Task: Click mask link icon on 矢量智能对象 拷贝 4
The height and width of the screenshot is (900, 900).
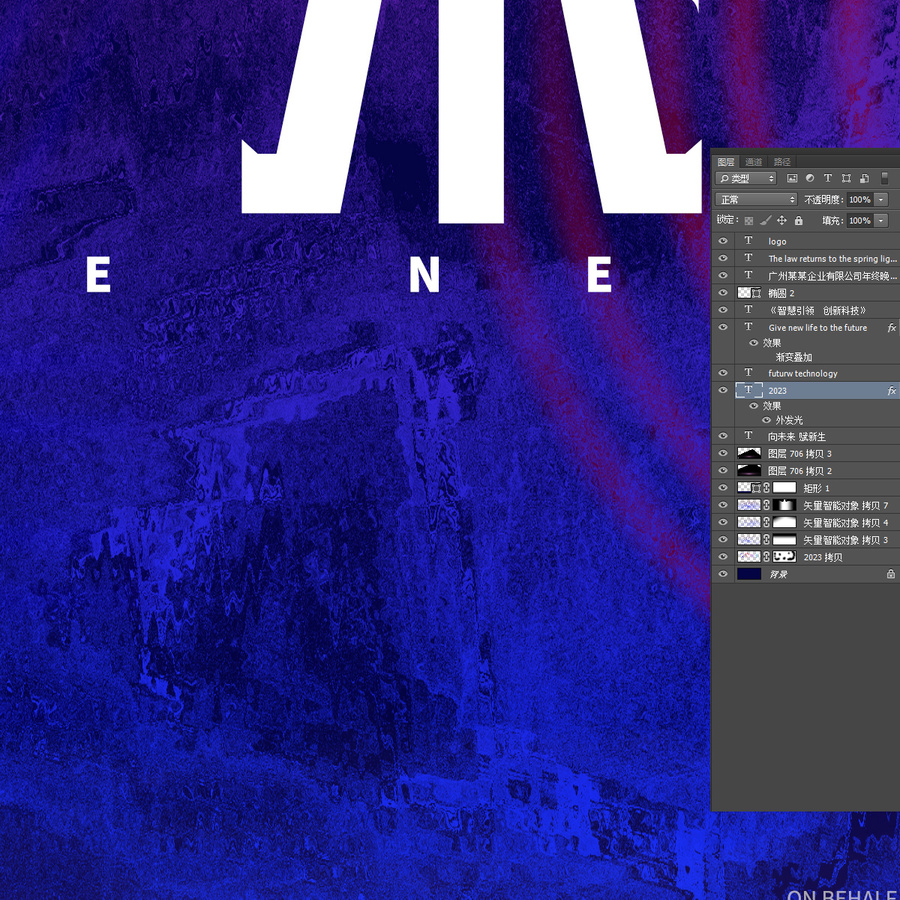Action: [766, 522]
